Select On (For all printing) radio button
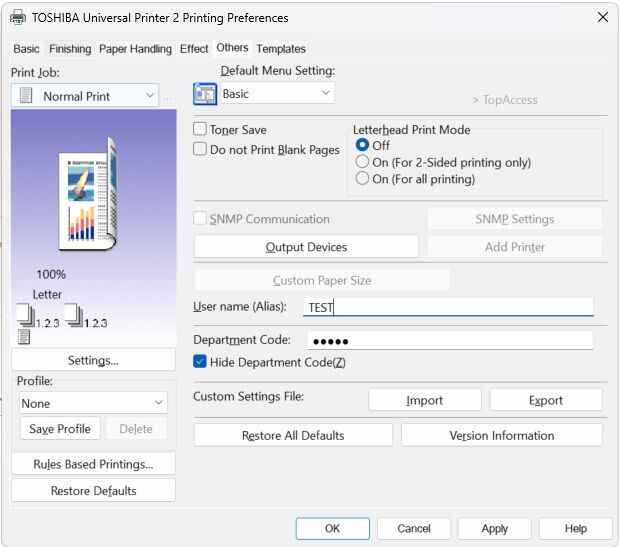619x547 pixels. pos(363,179)
